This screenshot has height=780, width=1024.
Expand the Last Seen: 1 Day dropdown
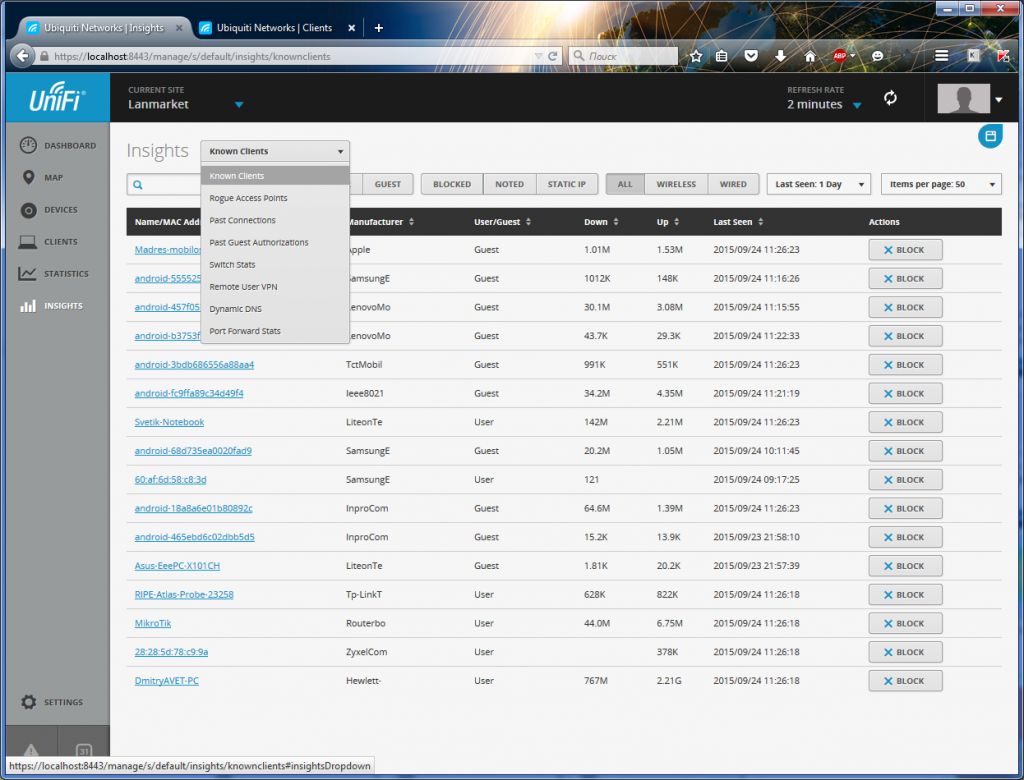point(817,184)
